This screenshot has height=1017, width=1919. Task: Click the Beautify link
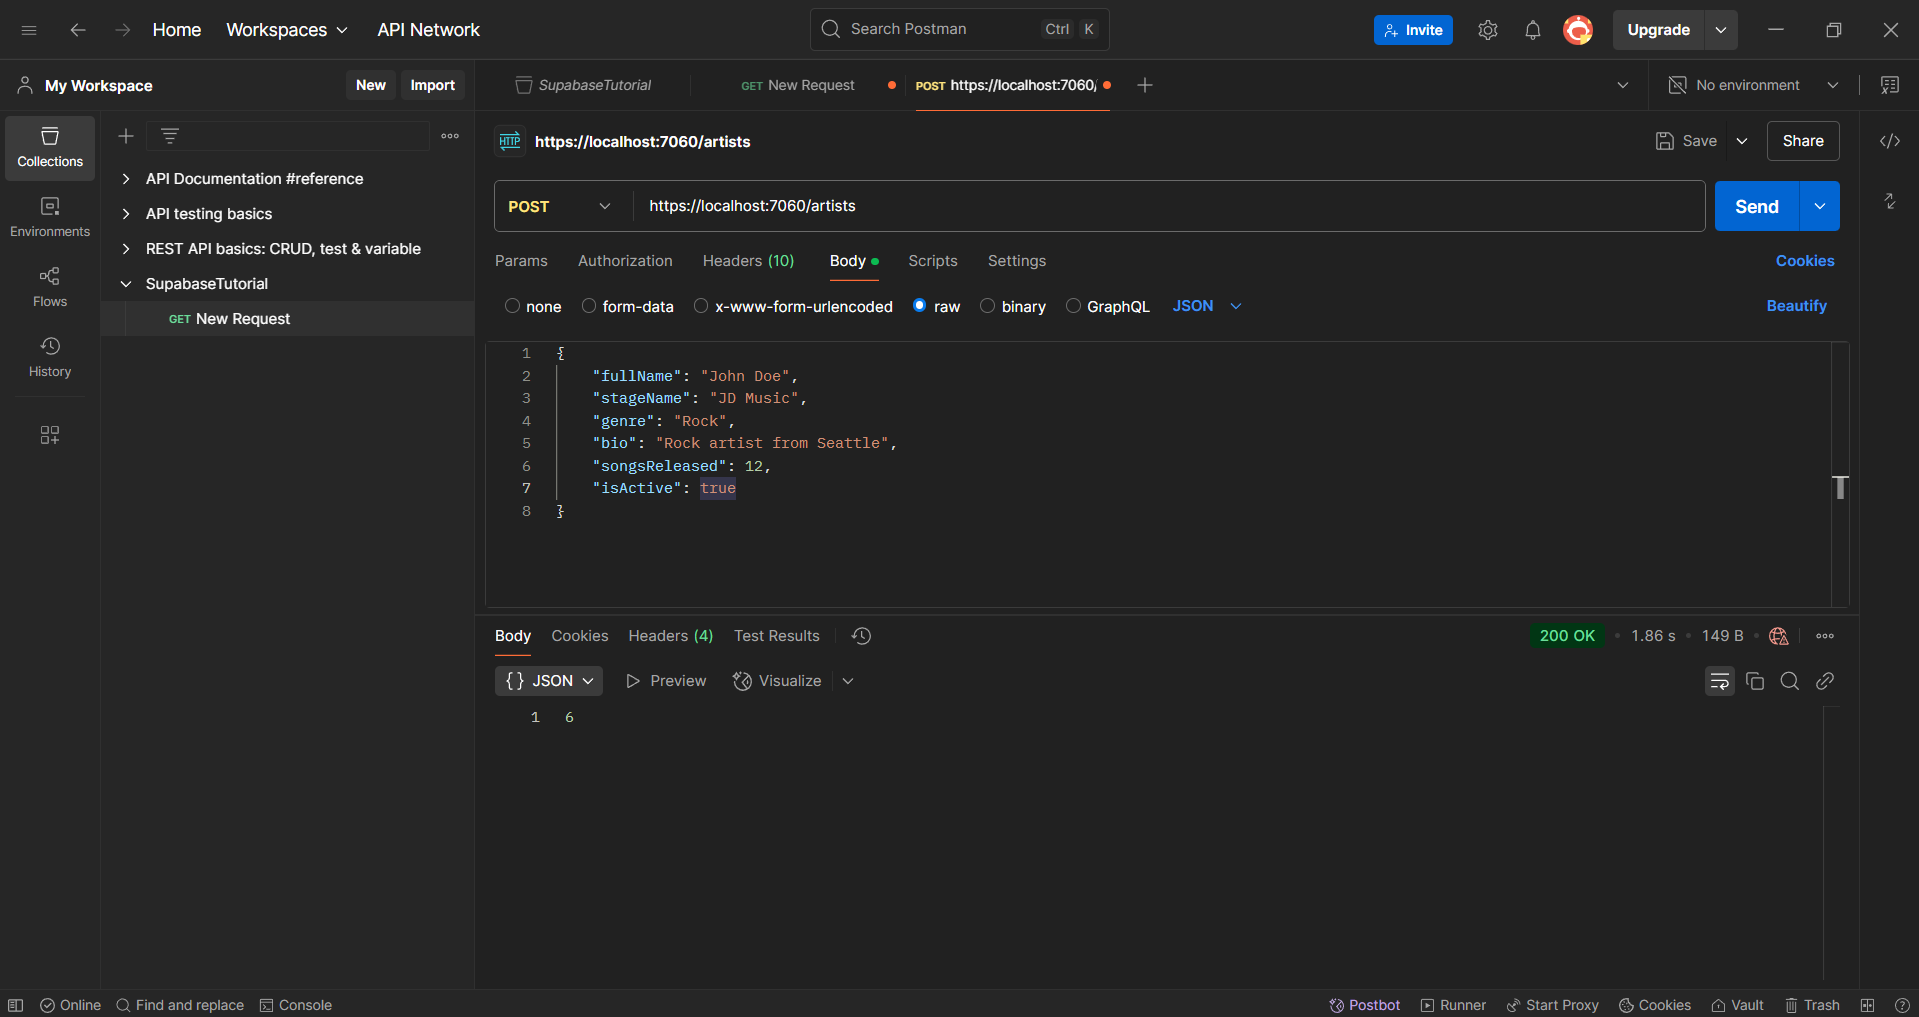pos(1796,306)
